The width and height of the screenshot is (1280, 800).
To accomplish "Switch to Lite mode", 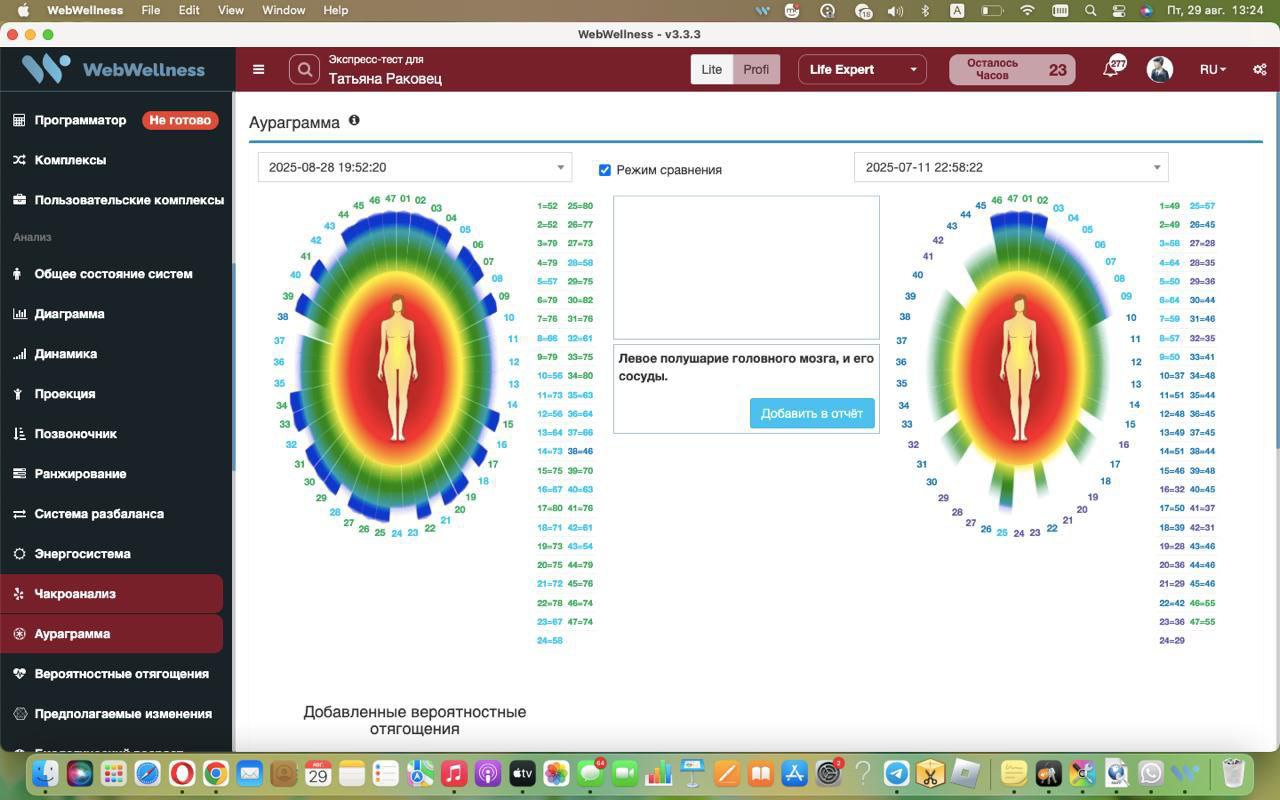I will tap(711, 69).
